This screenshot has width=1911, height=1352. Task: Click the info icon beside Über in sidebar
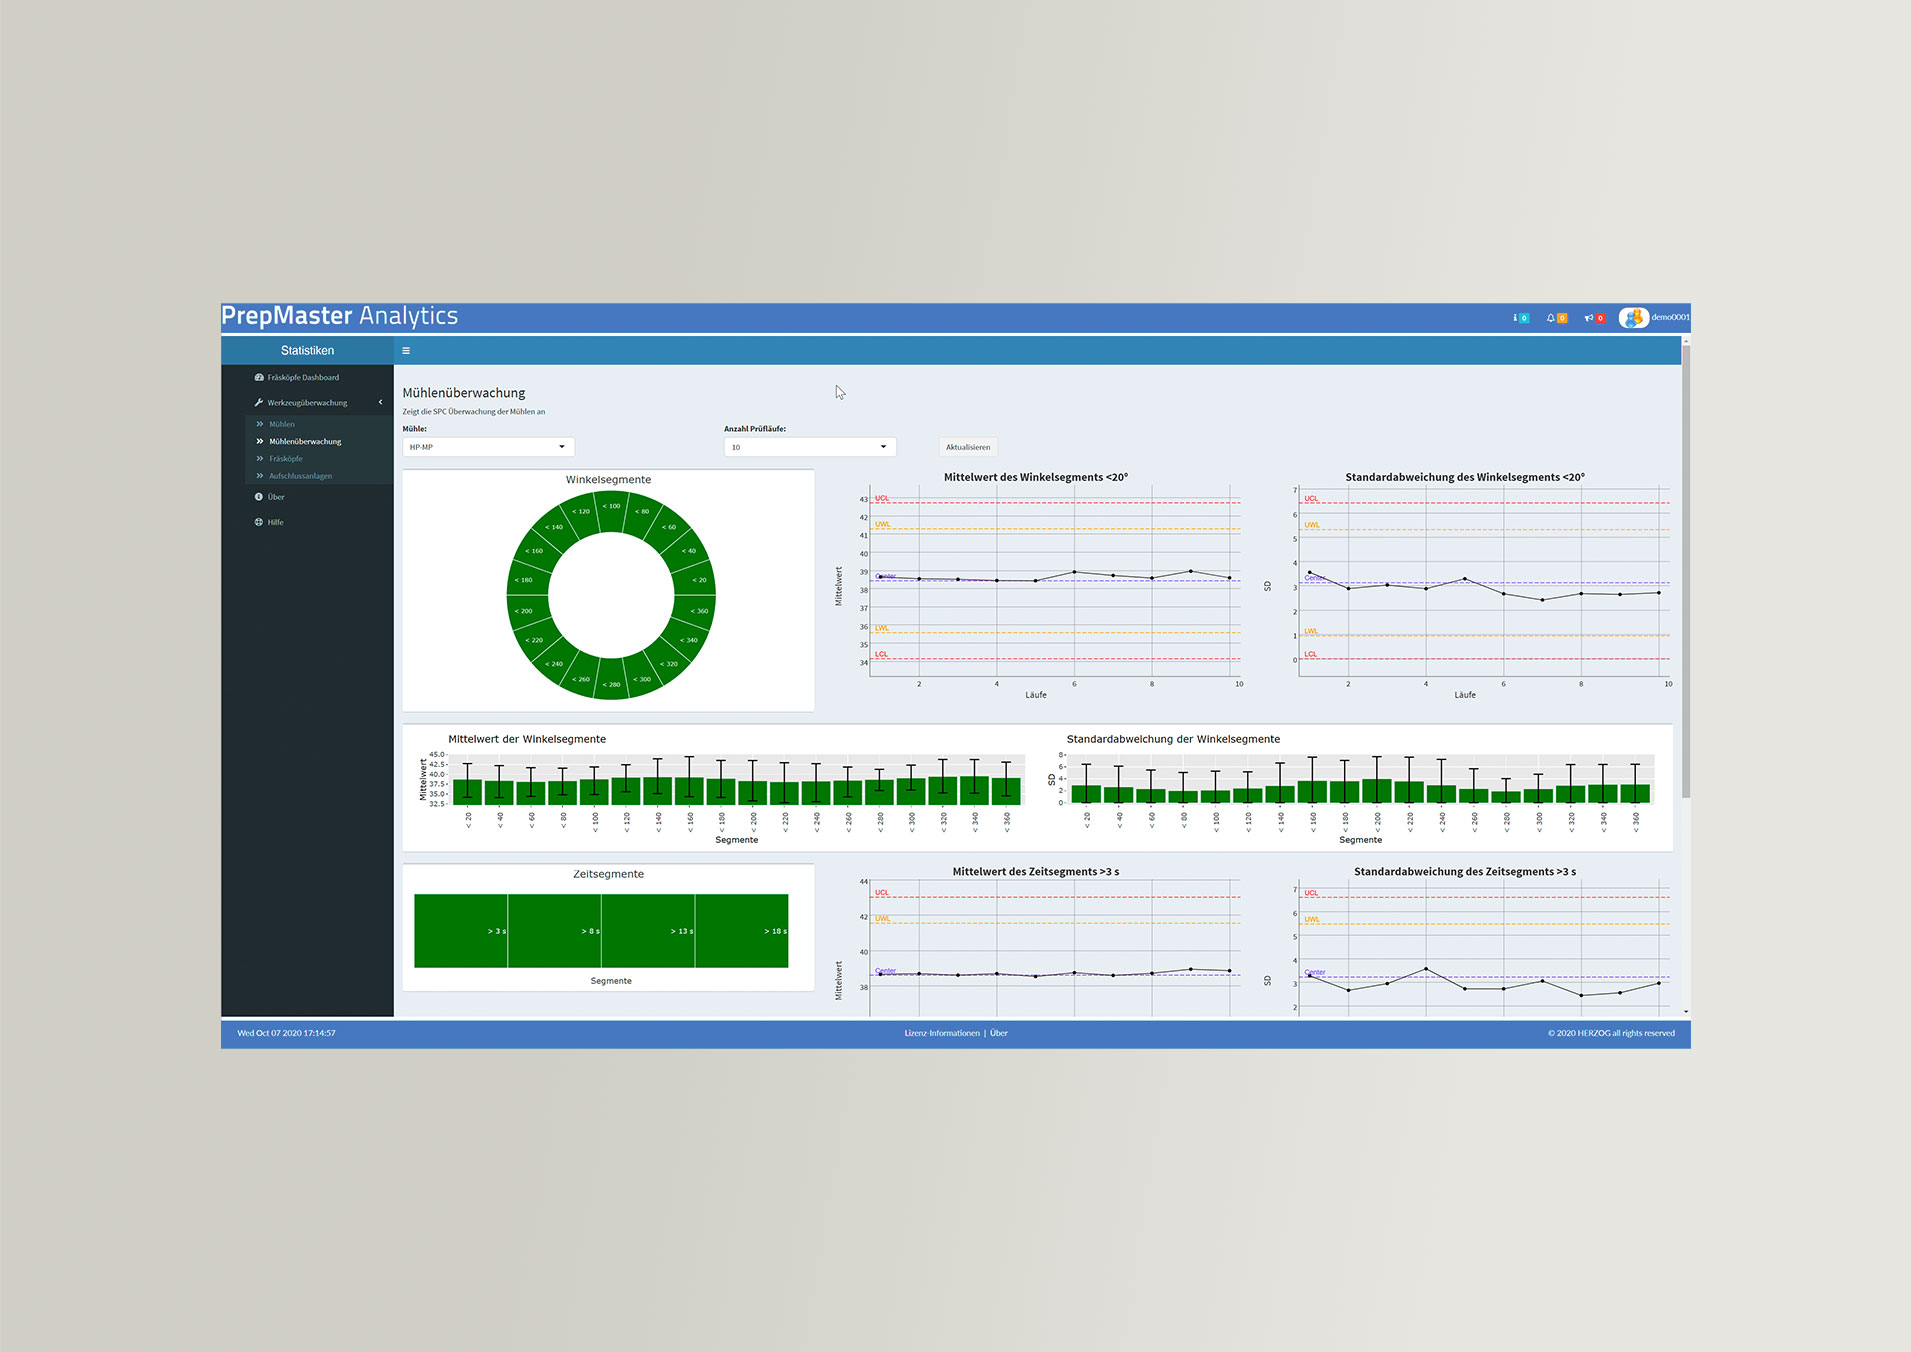click(259, 497)
